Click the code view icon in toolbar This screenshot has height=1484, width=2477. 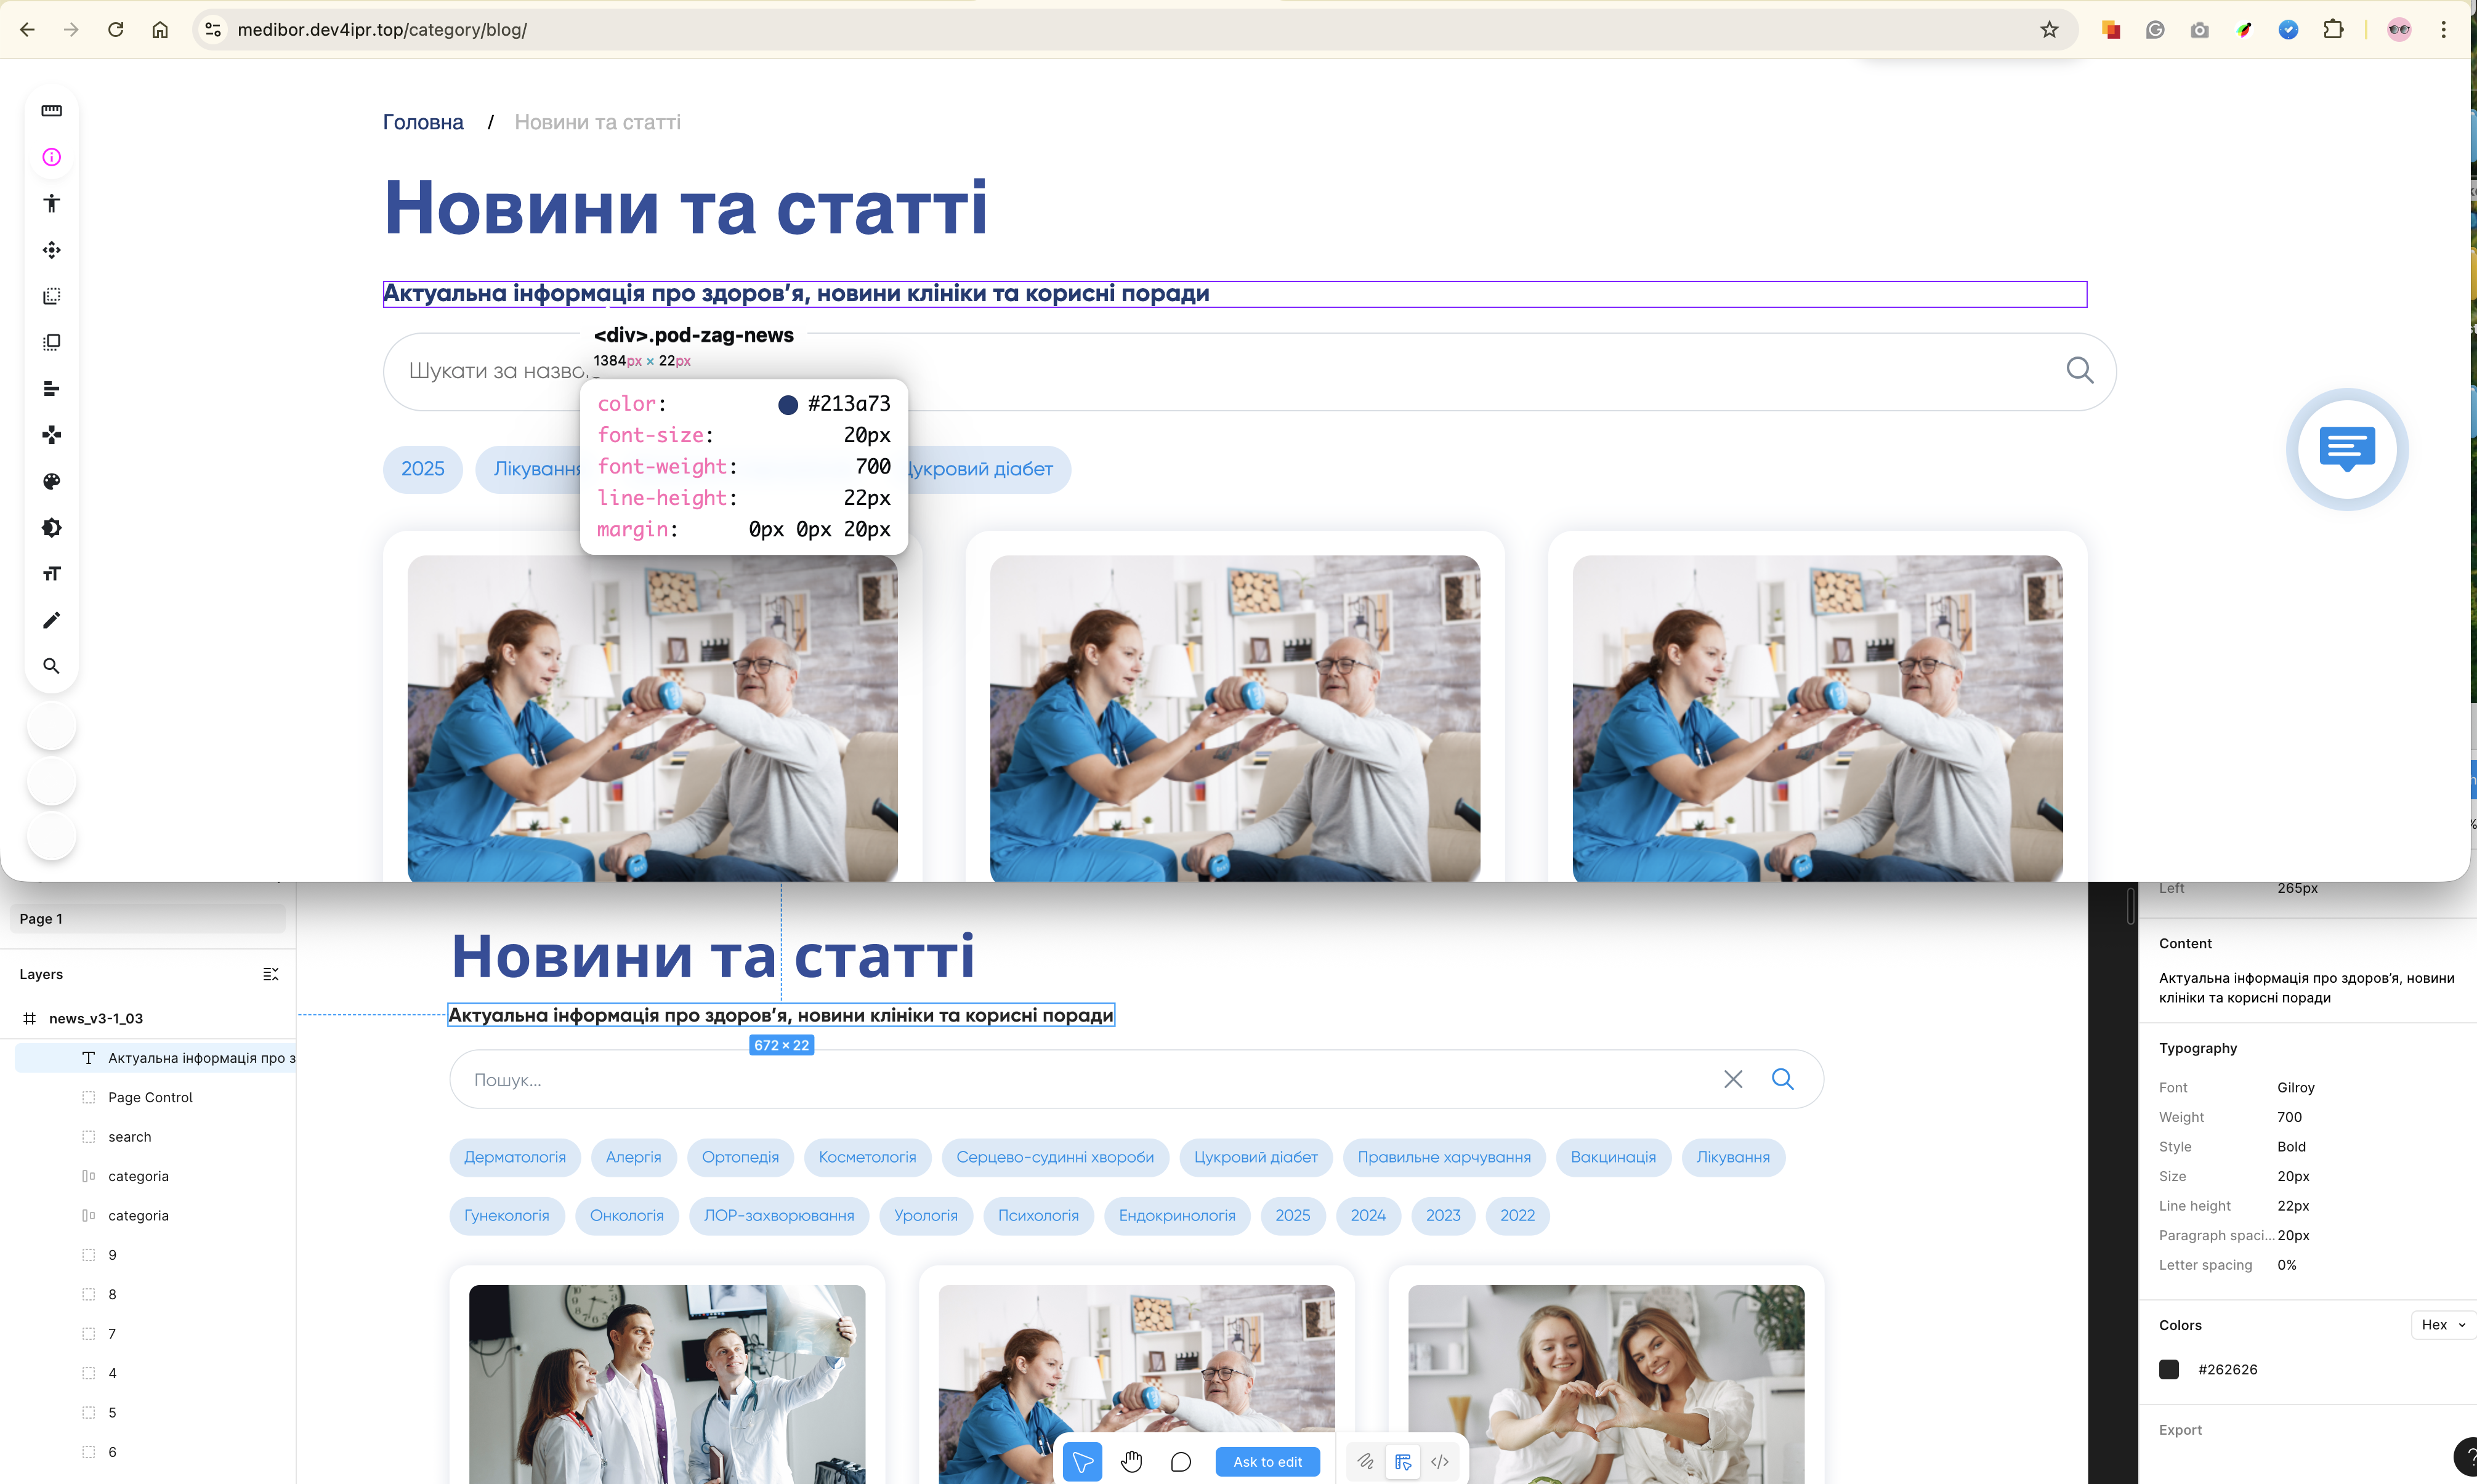1440,1462
